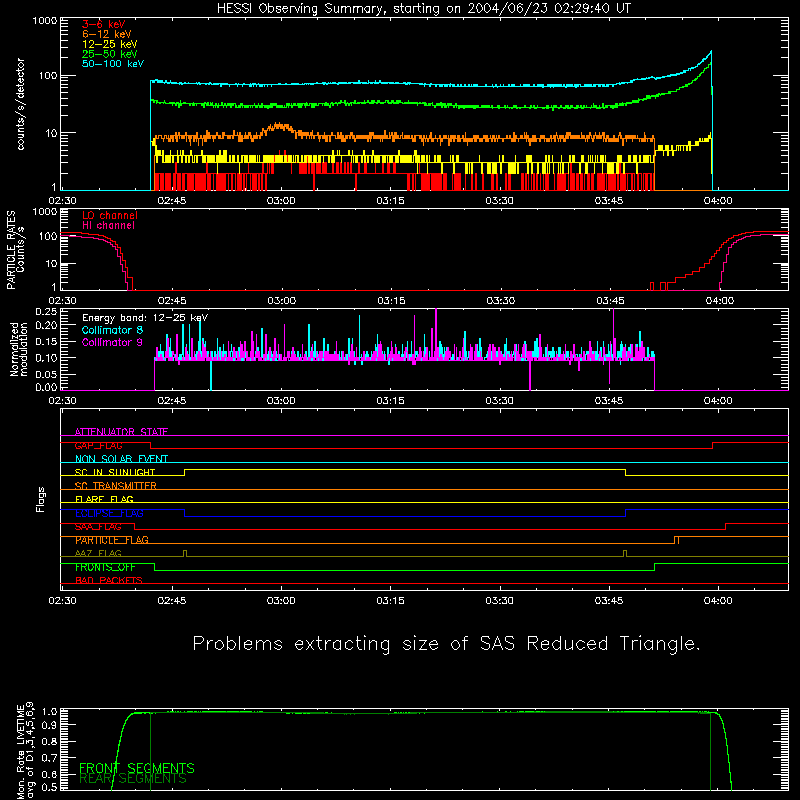Click the SAA_FLAG label
The image size is (800, 800).
pyautogui.click(x=98, y=527)
